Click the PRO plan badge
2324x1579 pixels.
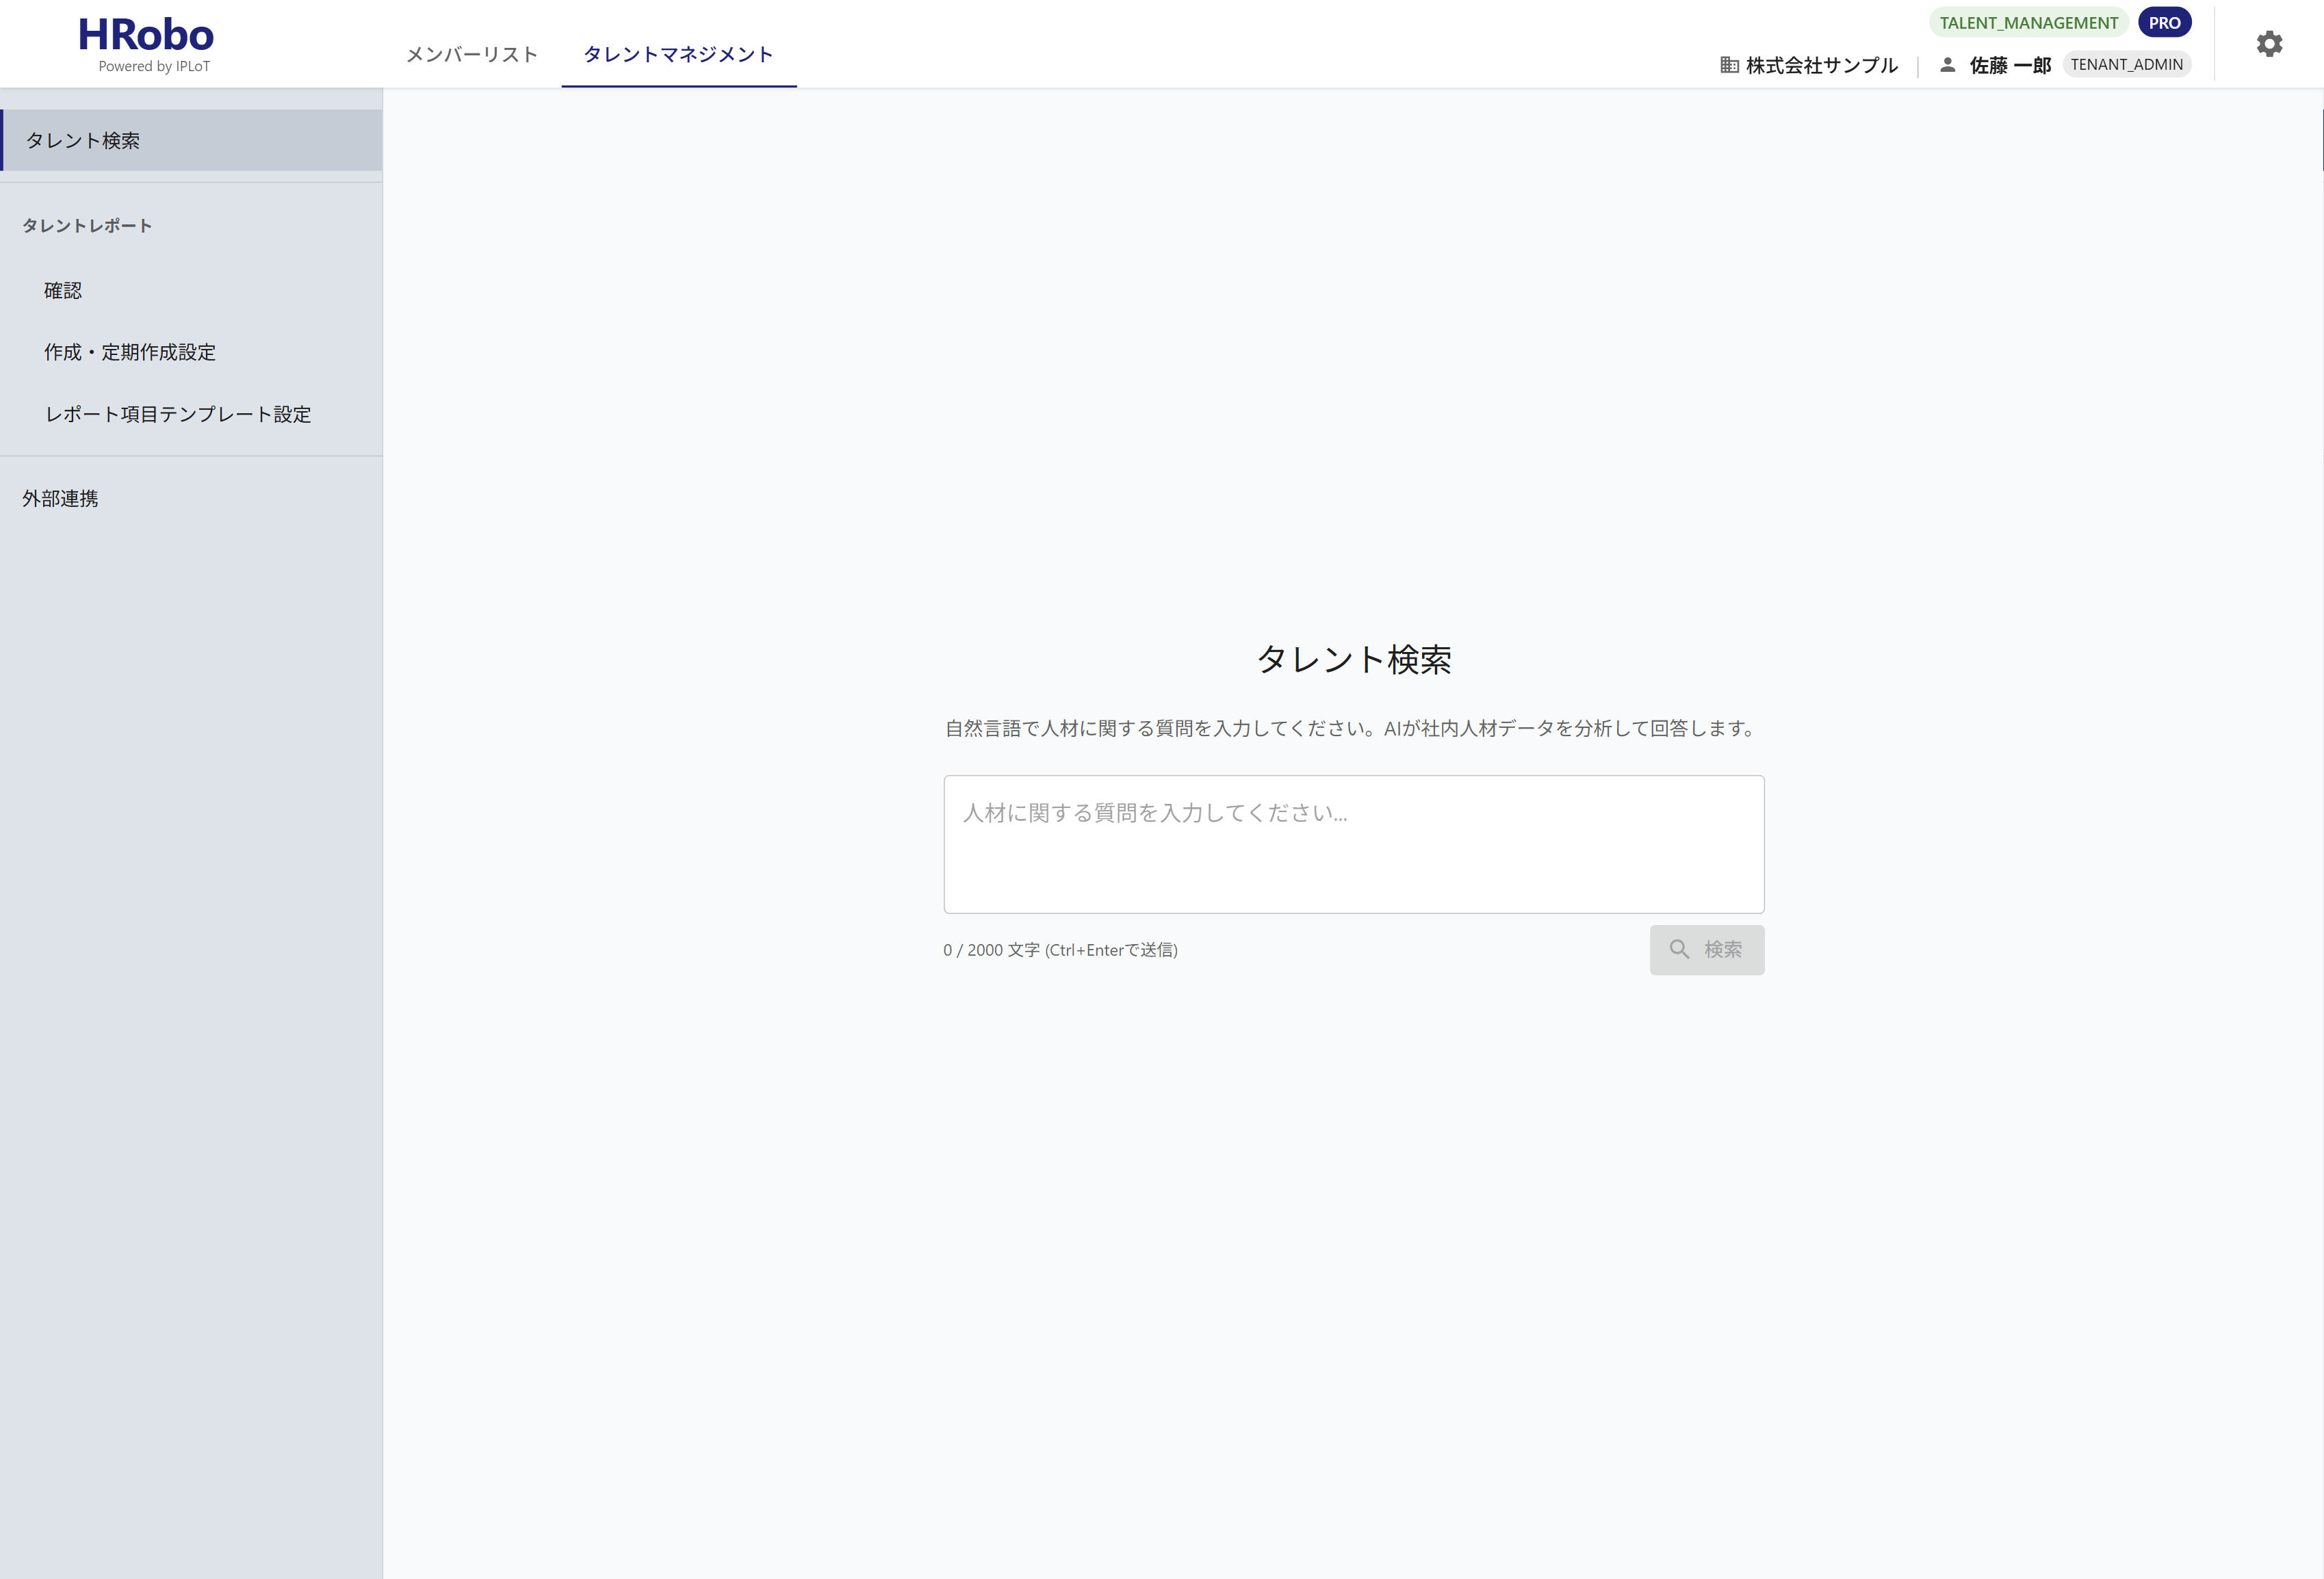(x=2164, y=23)
